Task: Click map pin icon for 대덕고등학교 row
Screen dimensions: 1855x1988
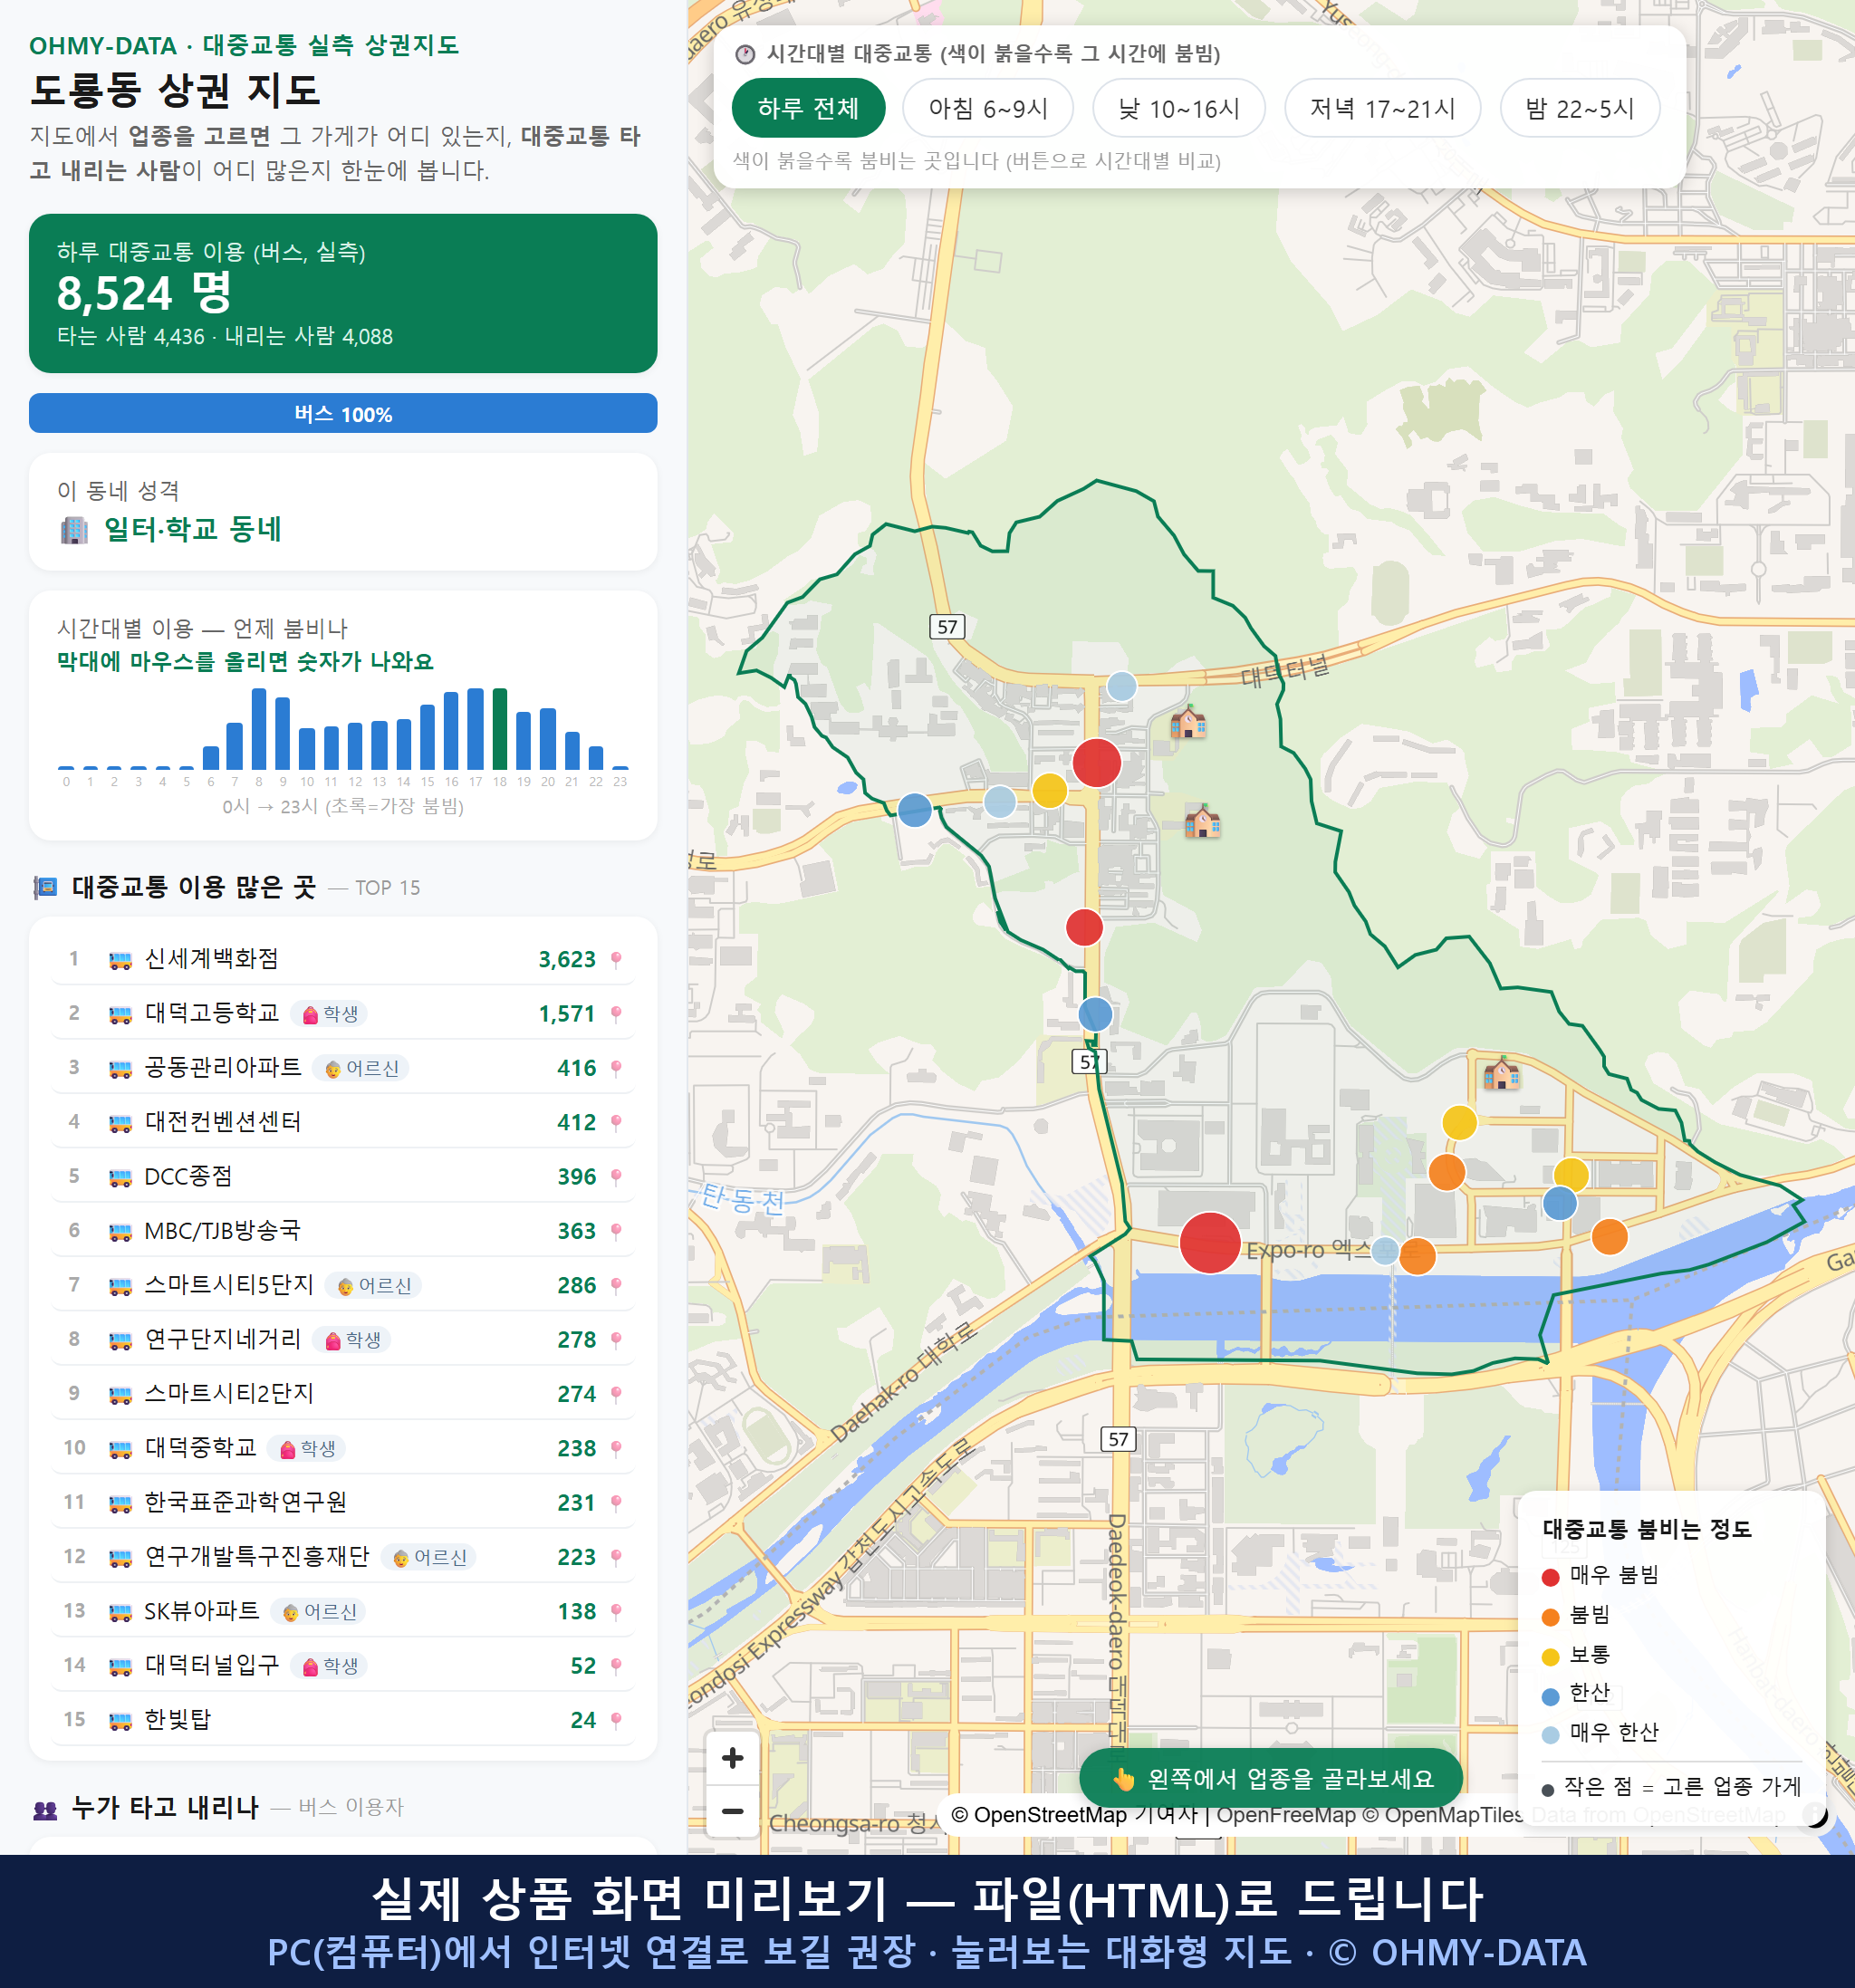Action: 616,1014
